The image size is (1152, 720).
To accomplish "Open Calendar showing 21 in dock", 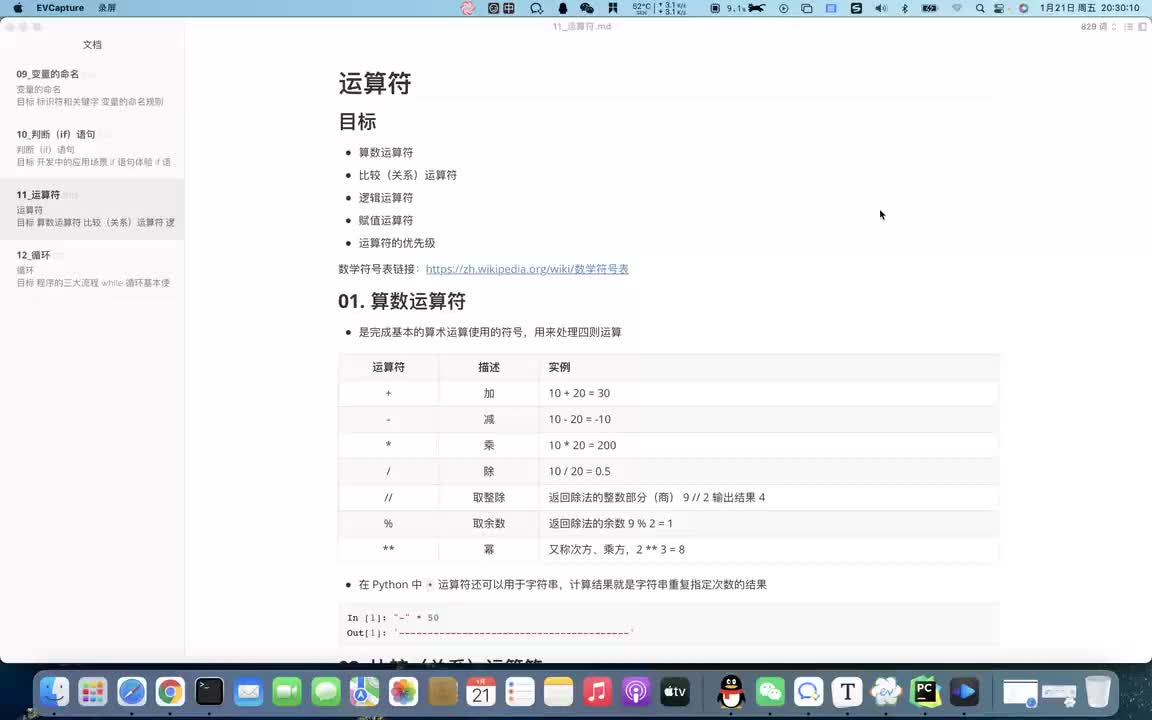I will [x=481, y=691].
